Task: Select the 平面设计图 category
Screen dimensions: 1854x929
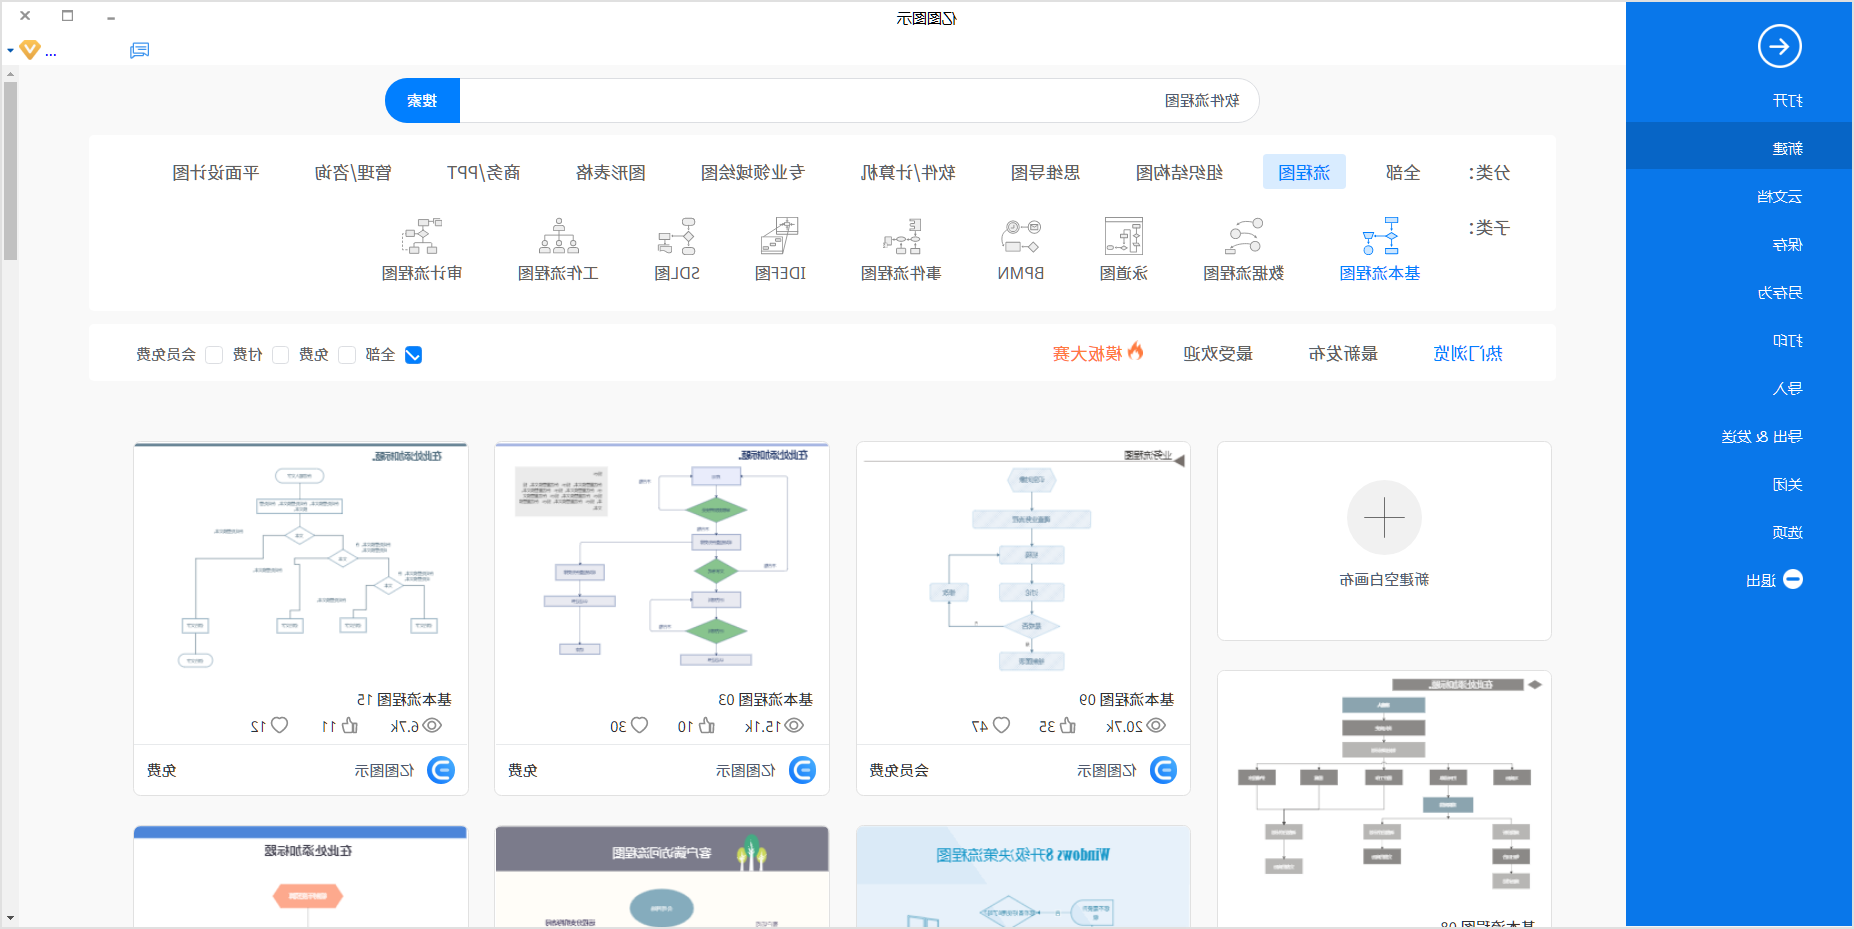Action: [x=215, y=172]
